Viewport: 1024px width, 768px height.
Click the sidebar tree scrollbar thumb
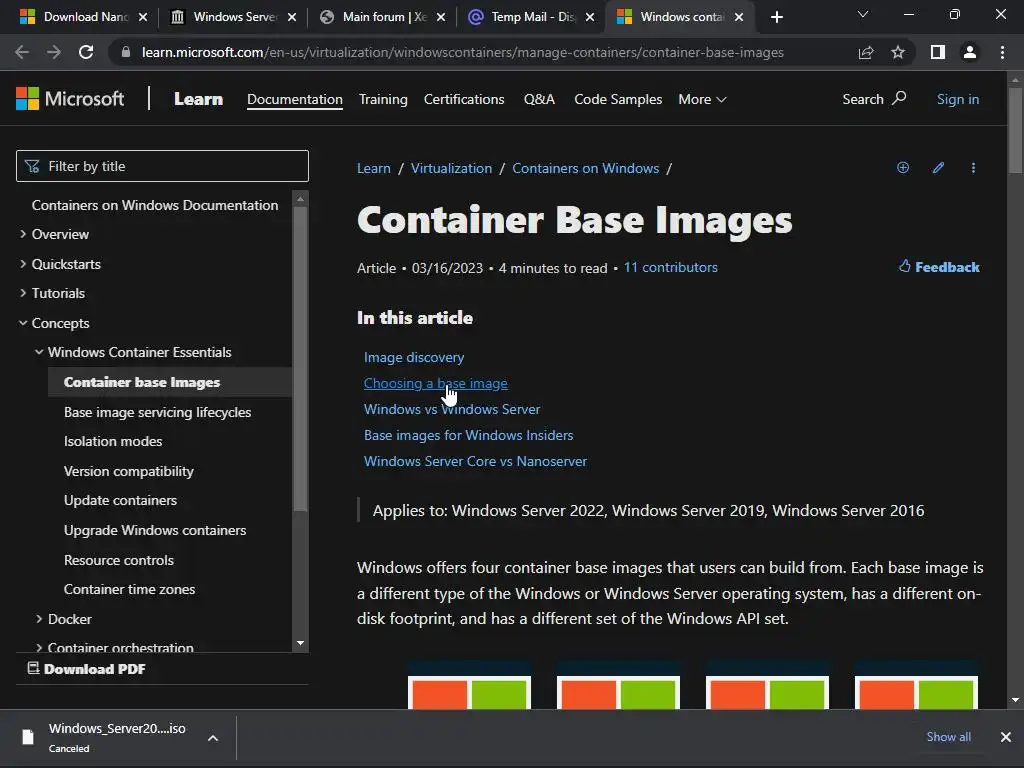pos(300,359)
